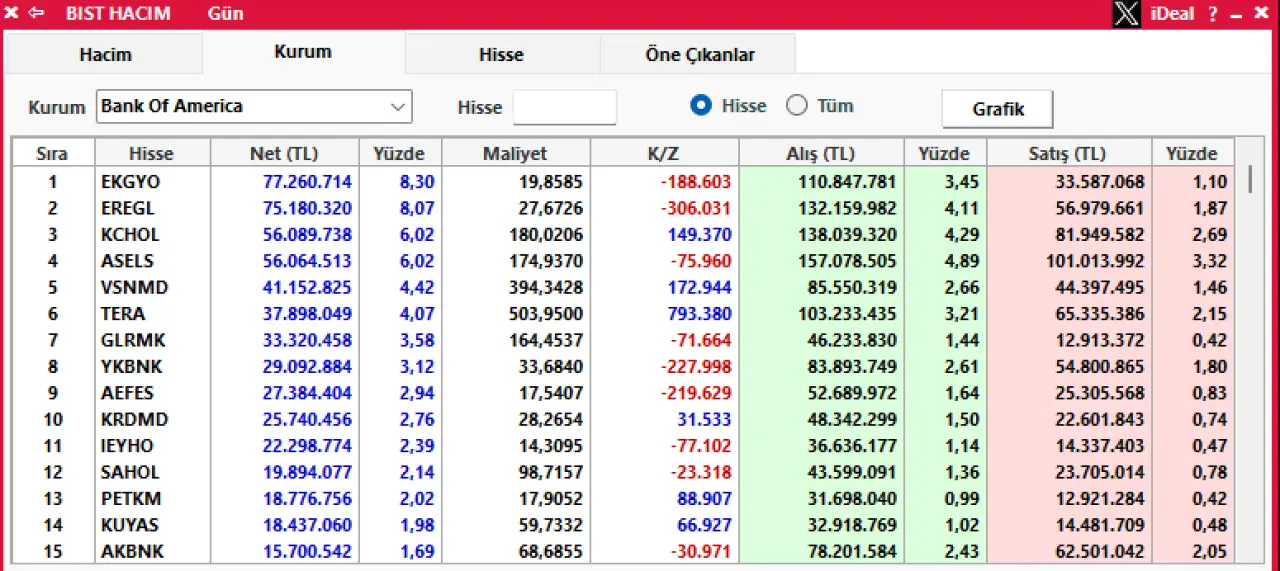This screenshot has width=1280, height=571.
Task: Click the iDeal label in title bar
Action: pyautogui.click(x=1172, y=14)
